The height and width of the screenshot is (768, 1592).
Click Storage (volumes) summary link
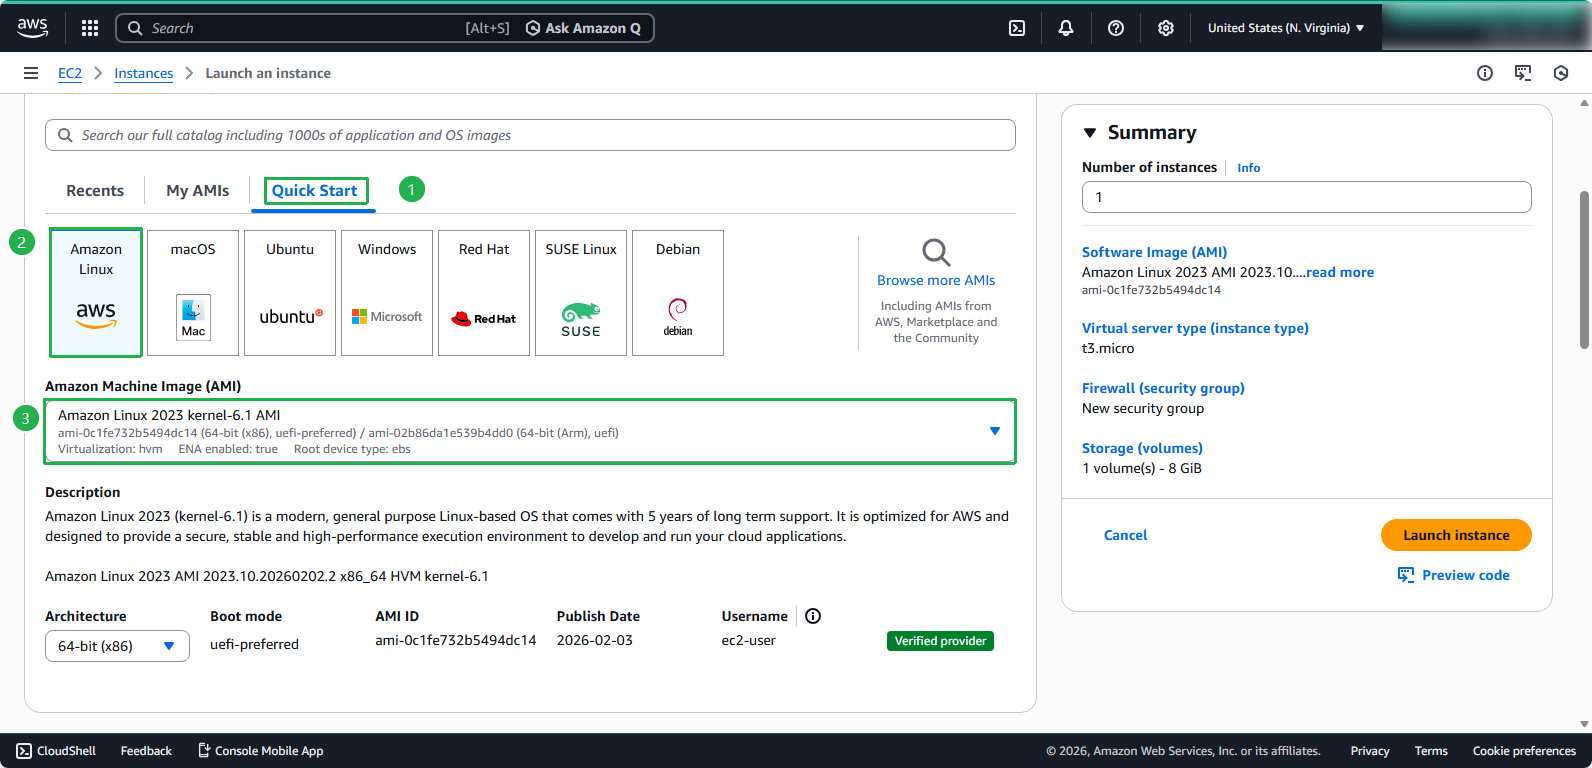click(1142, 448)
